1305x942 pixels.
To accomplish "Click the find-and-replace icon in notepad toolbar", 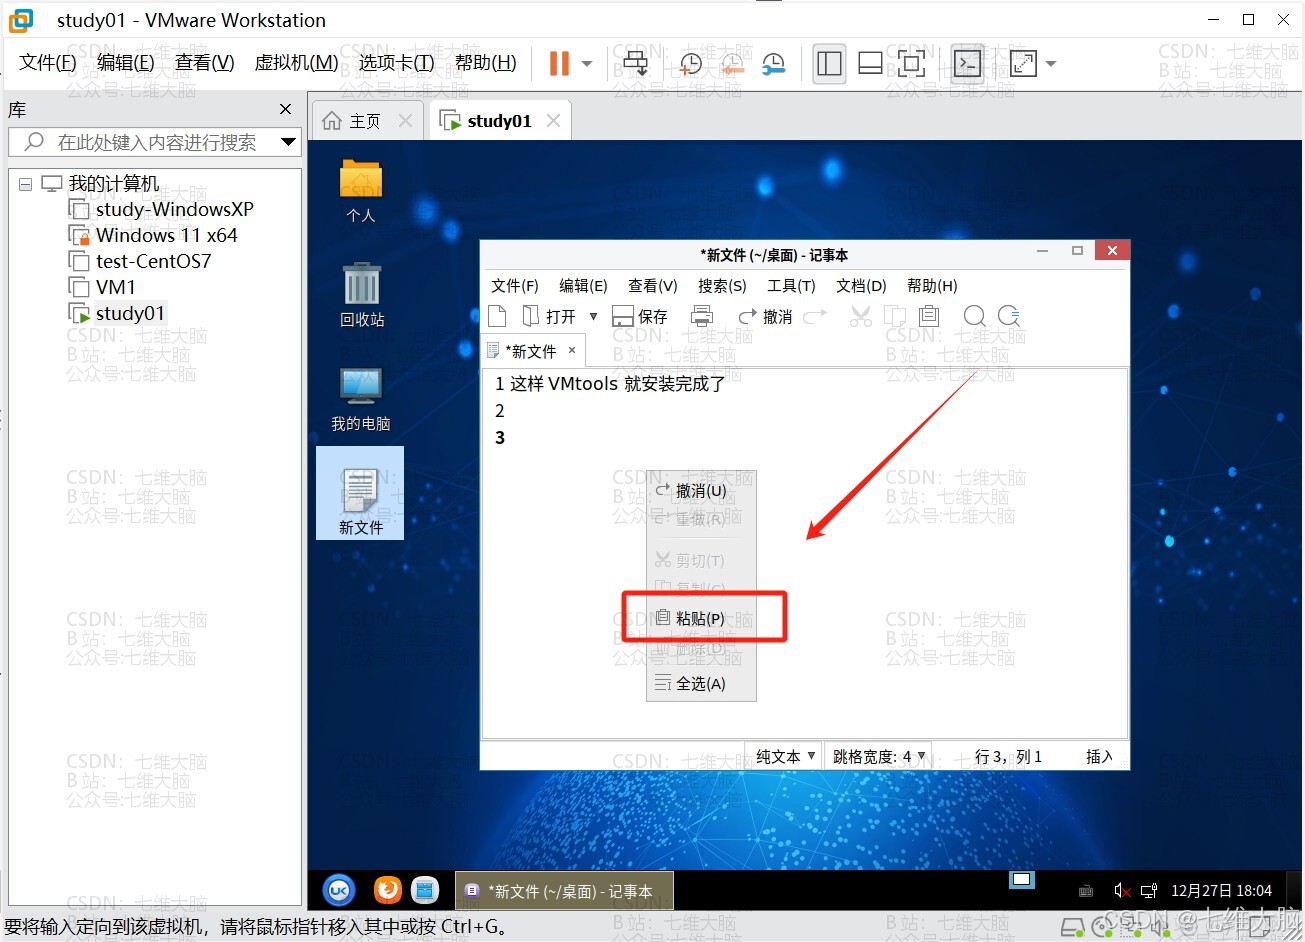I will tap(1009, 316).
